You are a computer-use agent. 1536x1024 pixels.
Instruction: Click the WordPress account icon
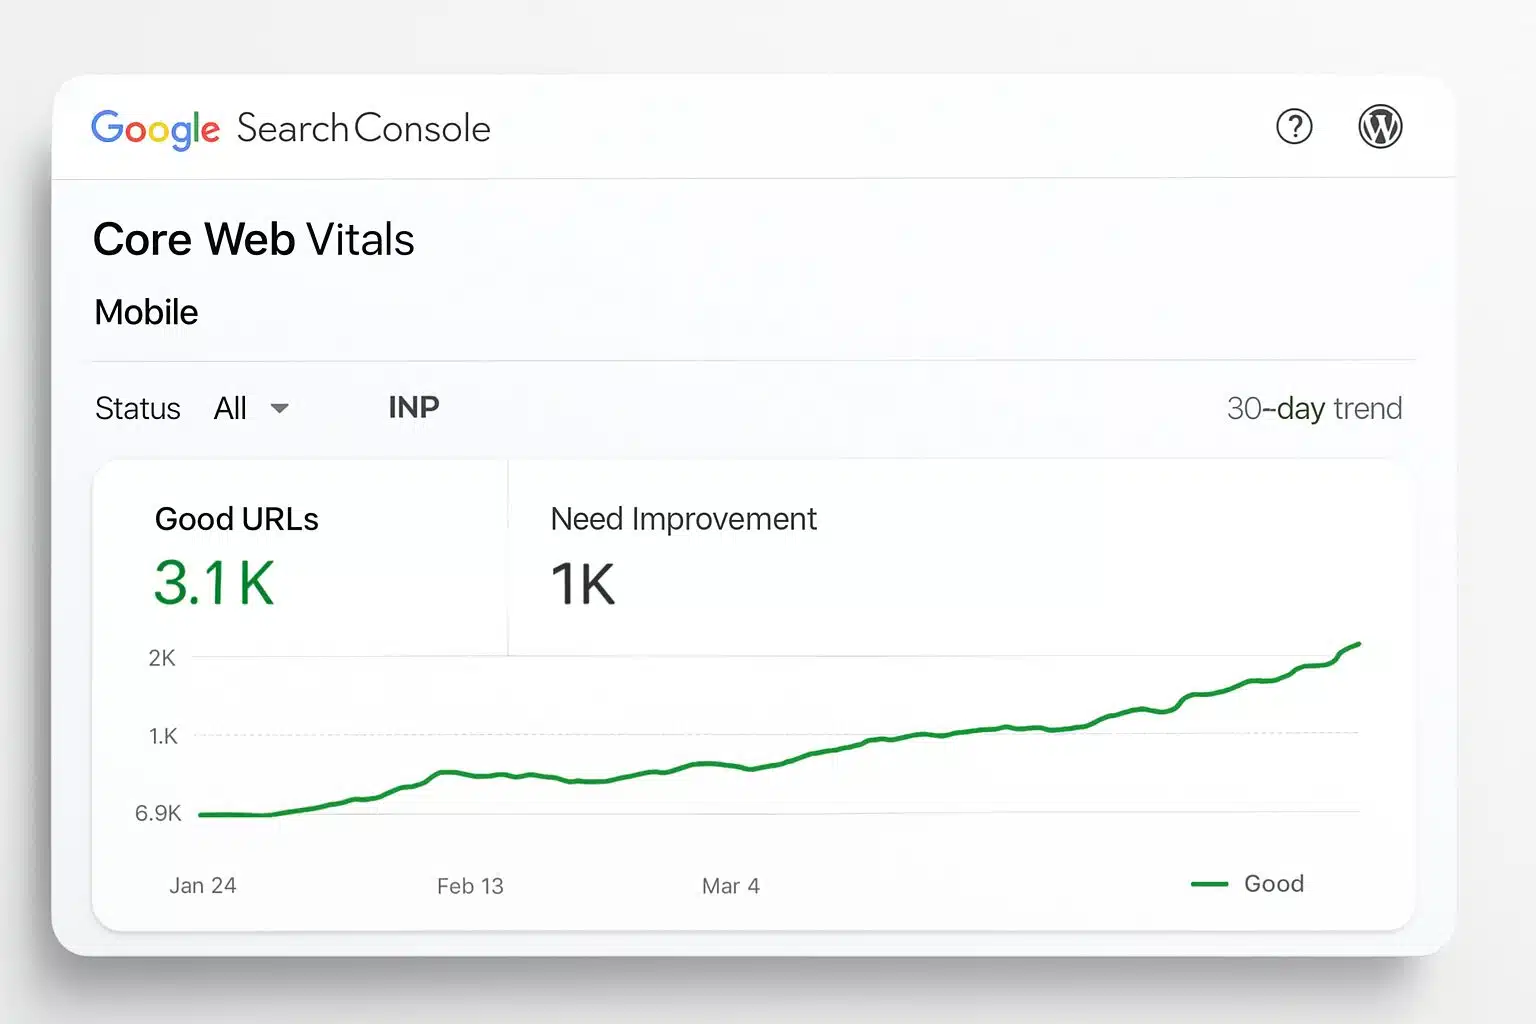[1381, 126]
